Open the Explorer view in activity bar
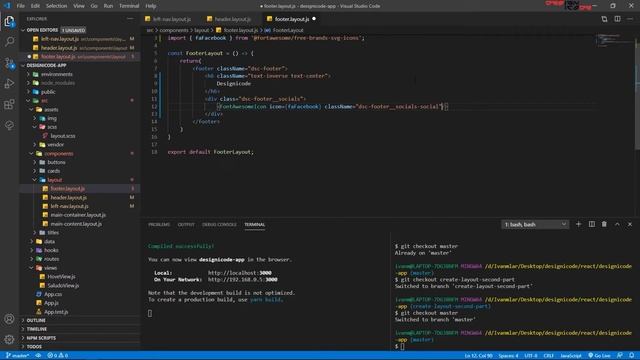Viewport: 640px width, 360px height. pyautogui.click(x=9, y=22)
